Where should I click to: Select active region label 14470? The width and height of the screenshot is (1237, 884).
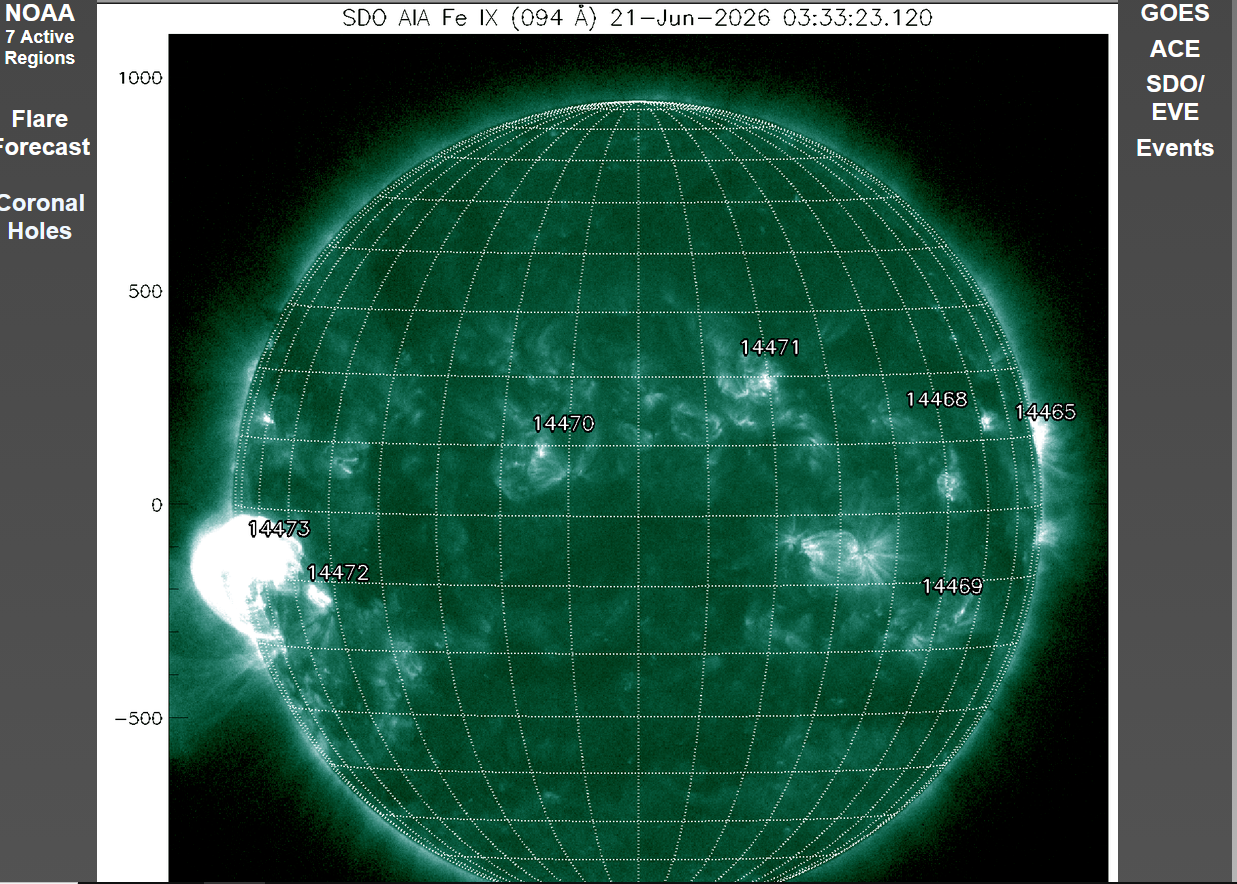(563, 424)
